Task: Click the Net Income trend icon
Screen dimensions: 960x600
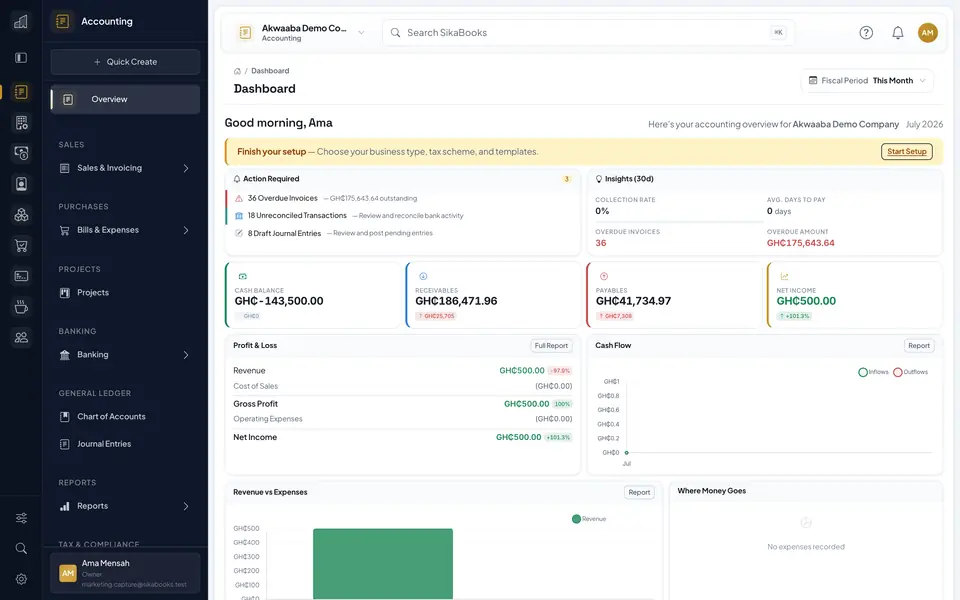Action: [x=784, y=276]
